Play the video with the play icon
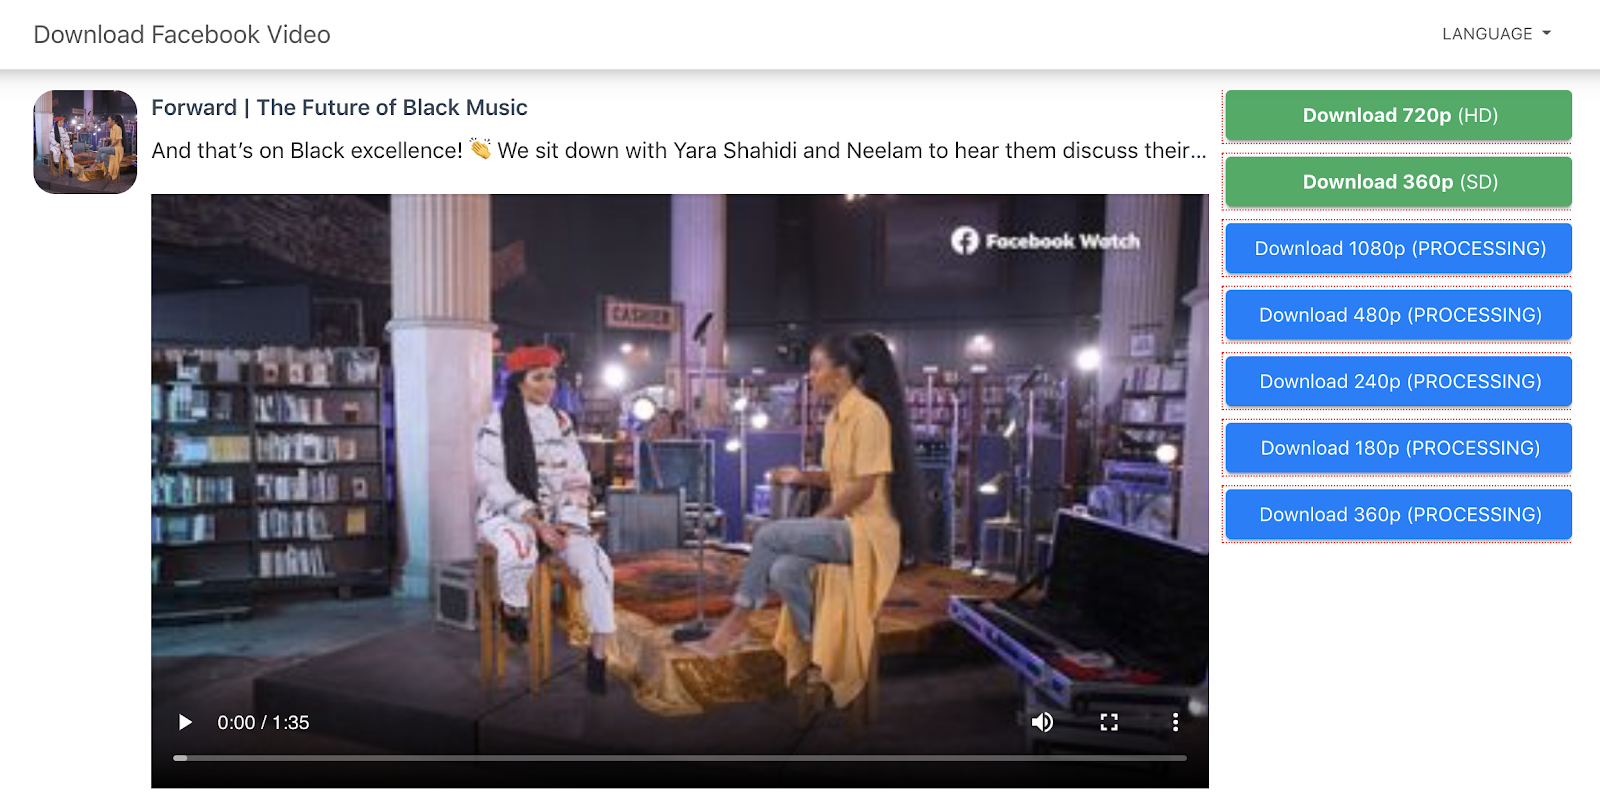Viewport: 1600px width, 808px height. click(185, 722)
